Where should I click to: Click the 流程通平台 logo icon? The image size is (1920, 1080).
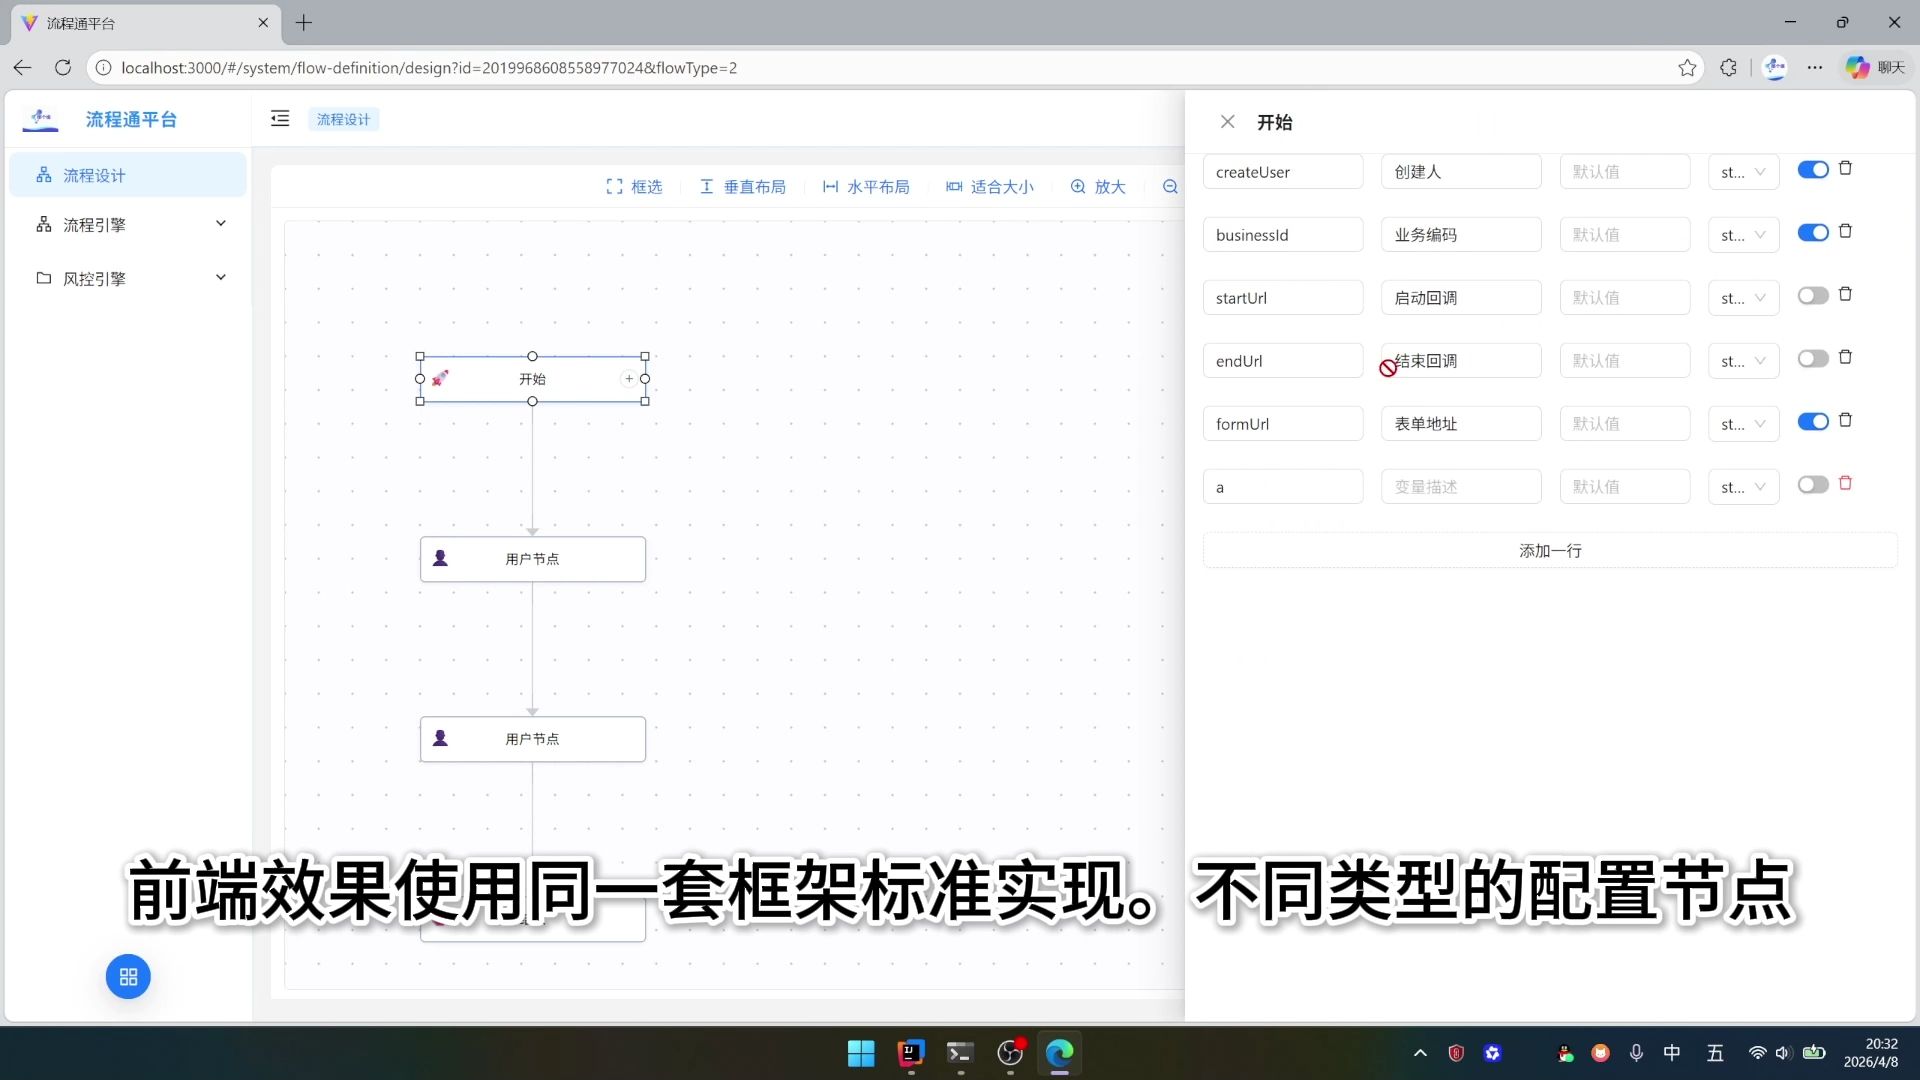(x=41, y=120)
